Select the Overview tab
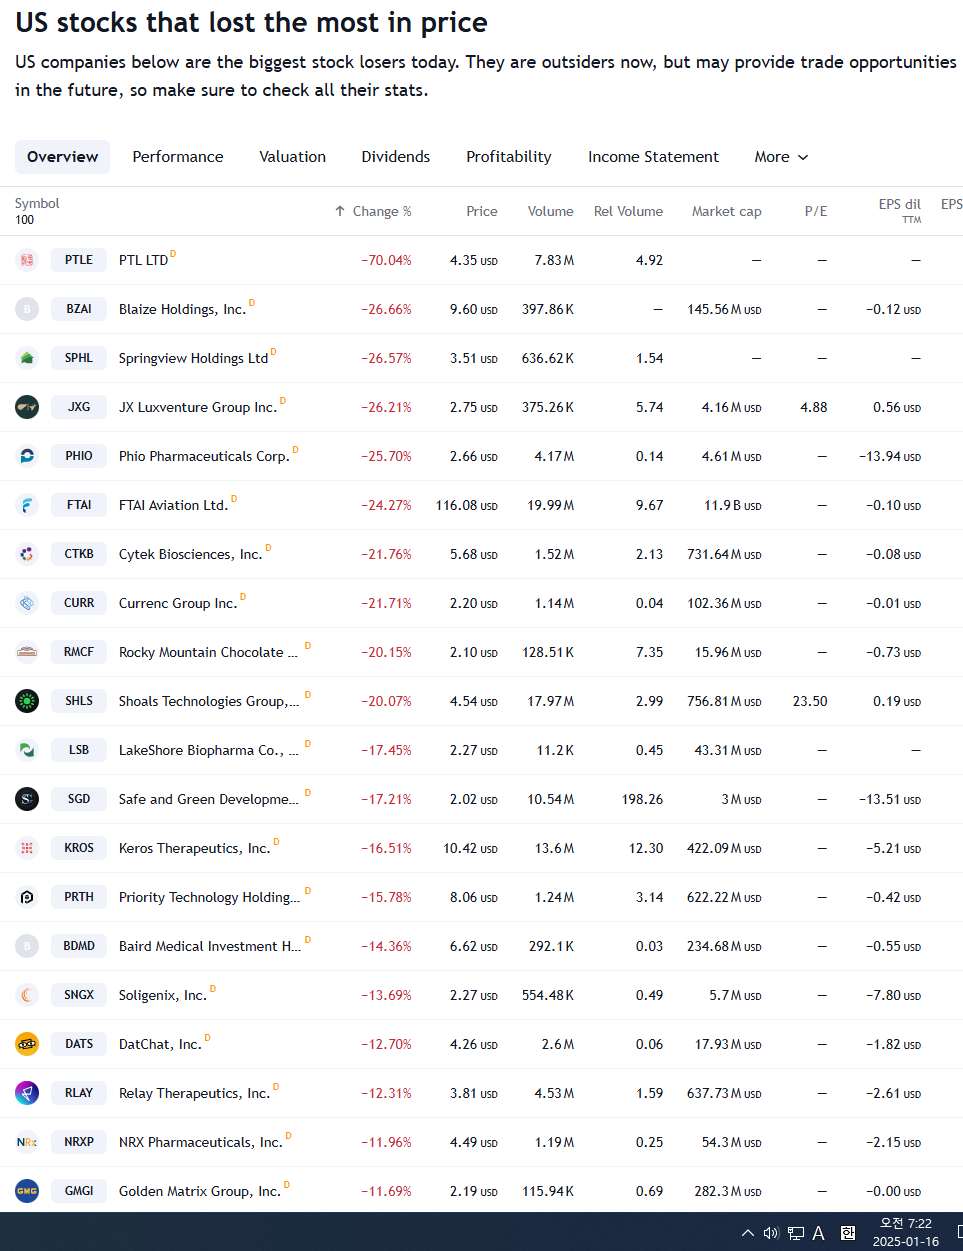This screenshot has height=1251, width=963. (62, 157)
